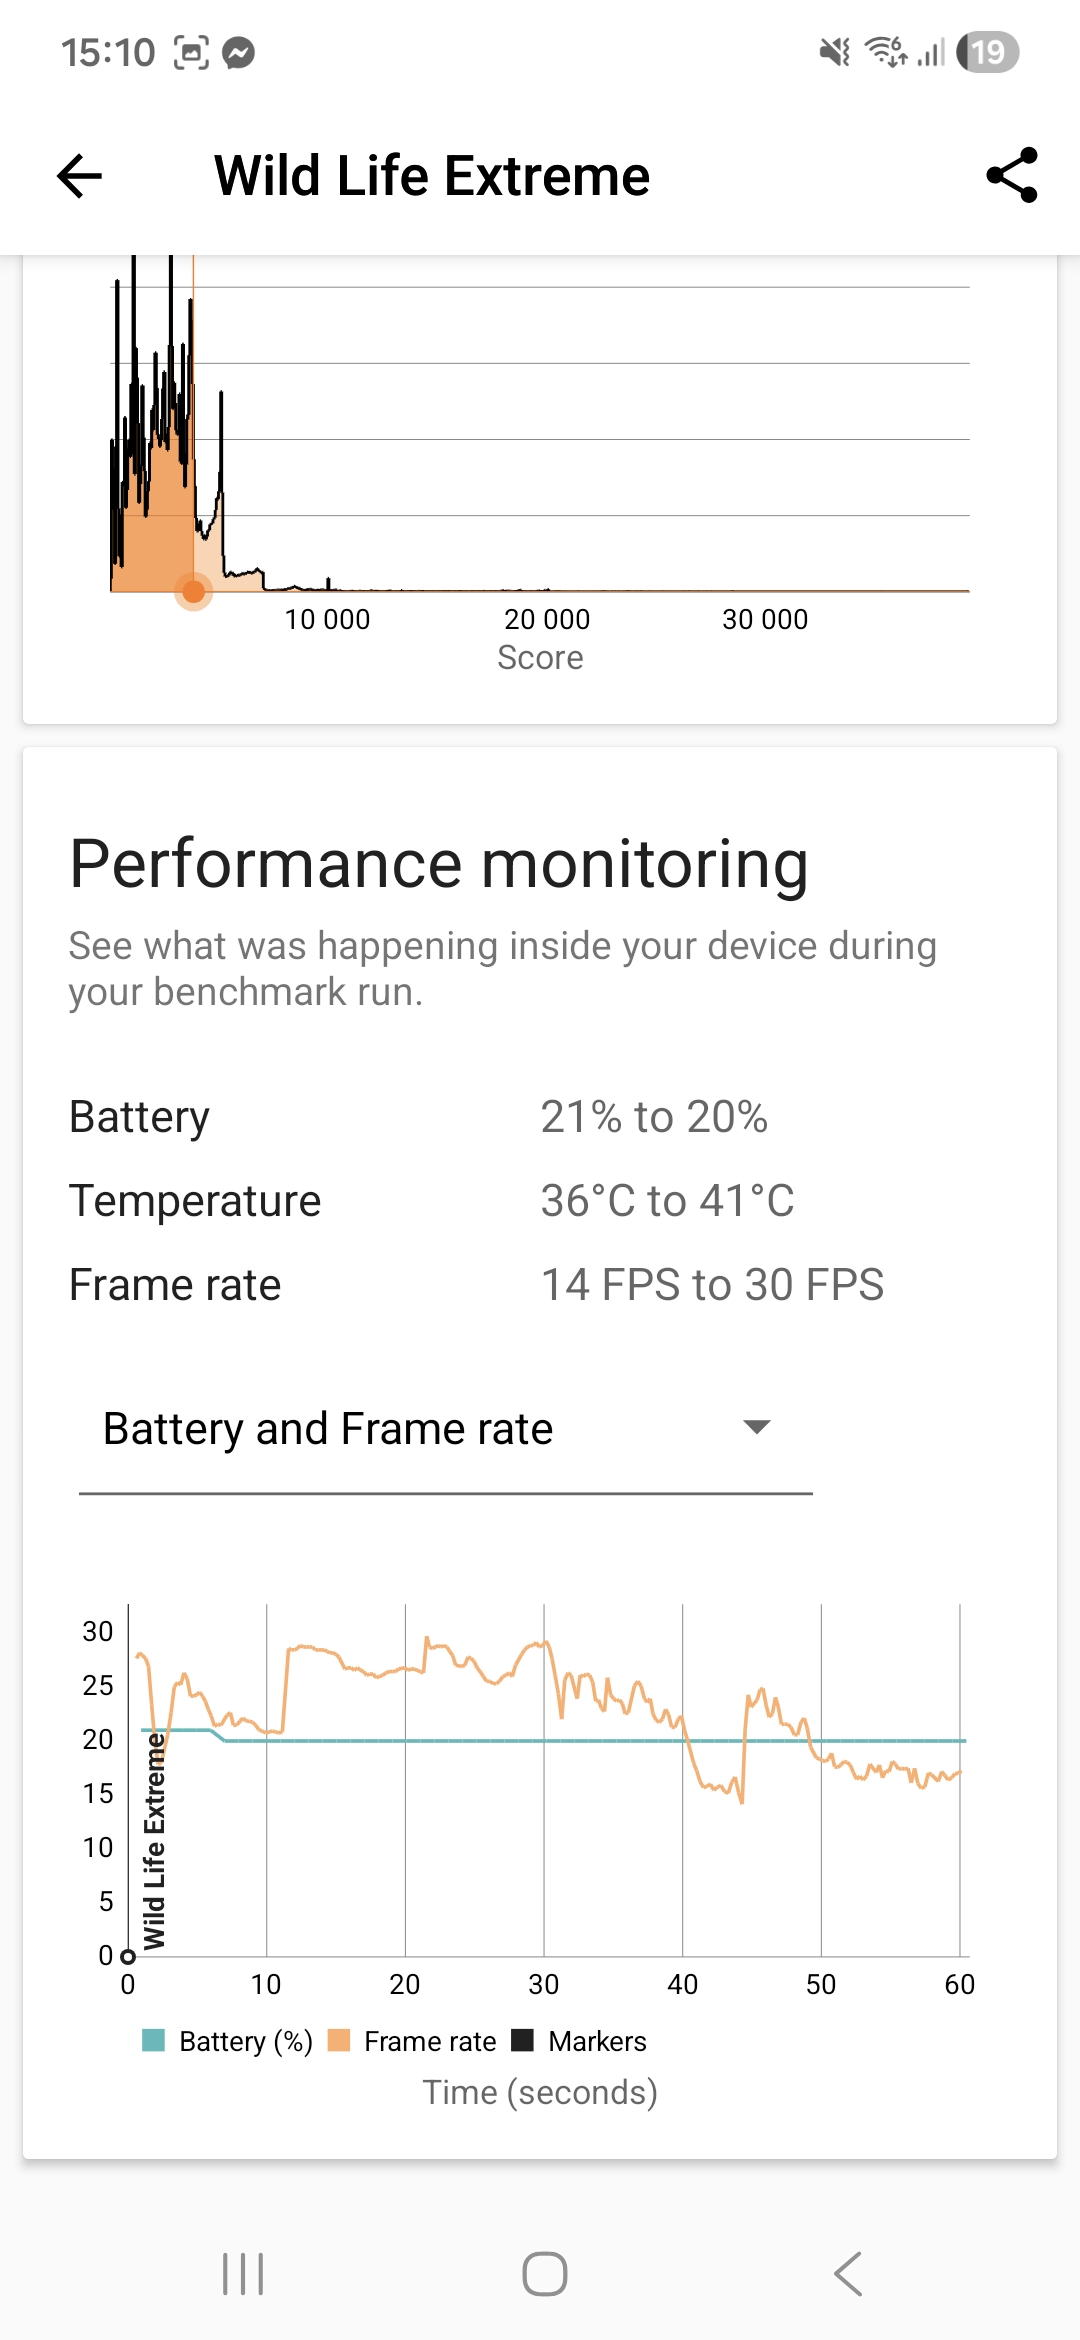Tap the Wi-Fi status icon

click(885, 52)
